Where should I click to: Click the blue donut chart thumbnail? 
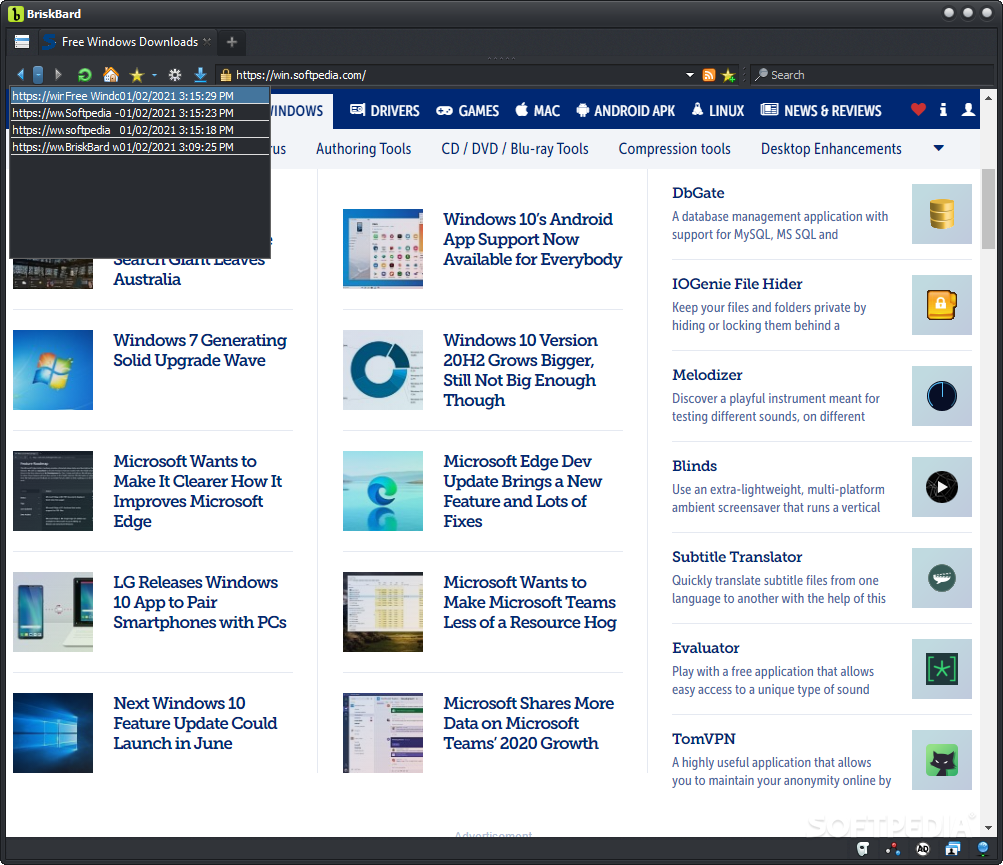[383, 370]
